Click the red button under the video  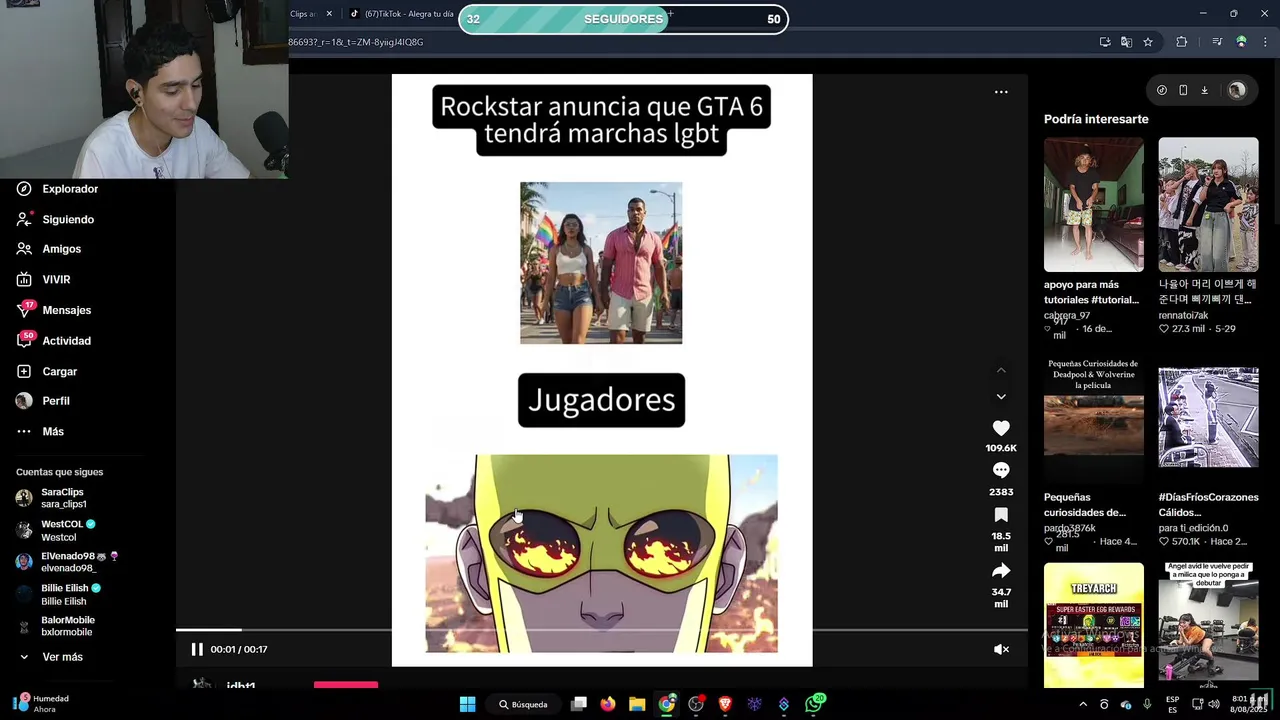click(346, 685)
